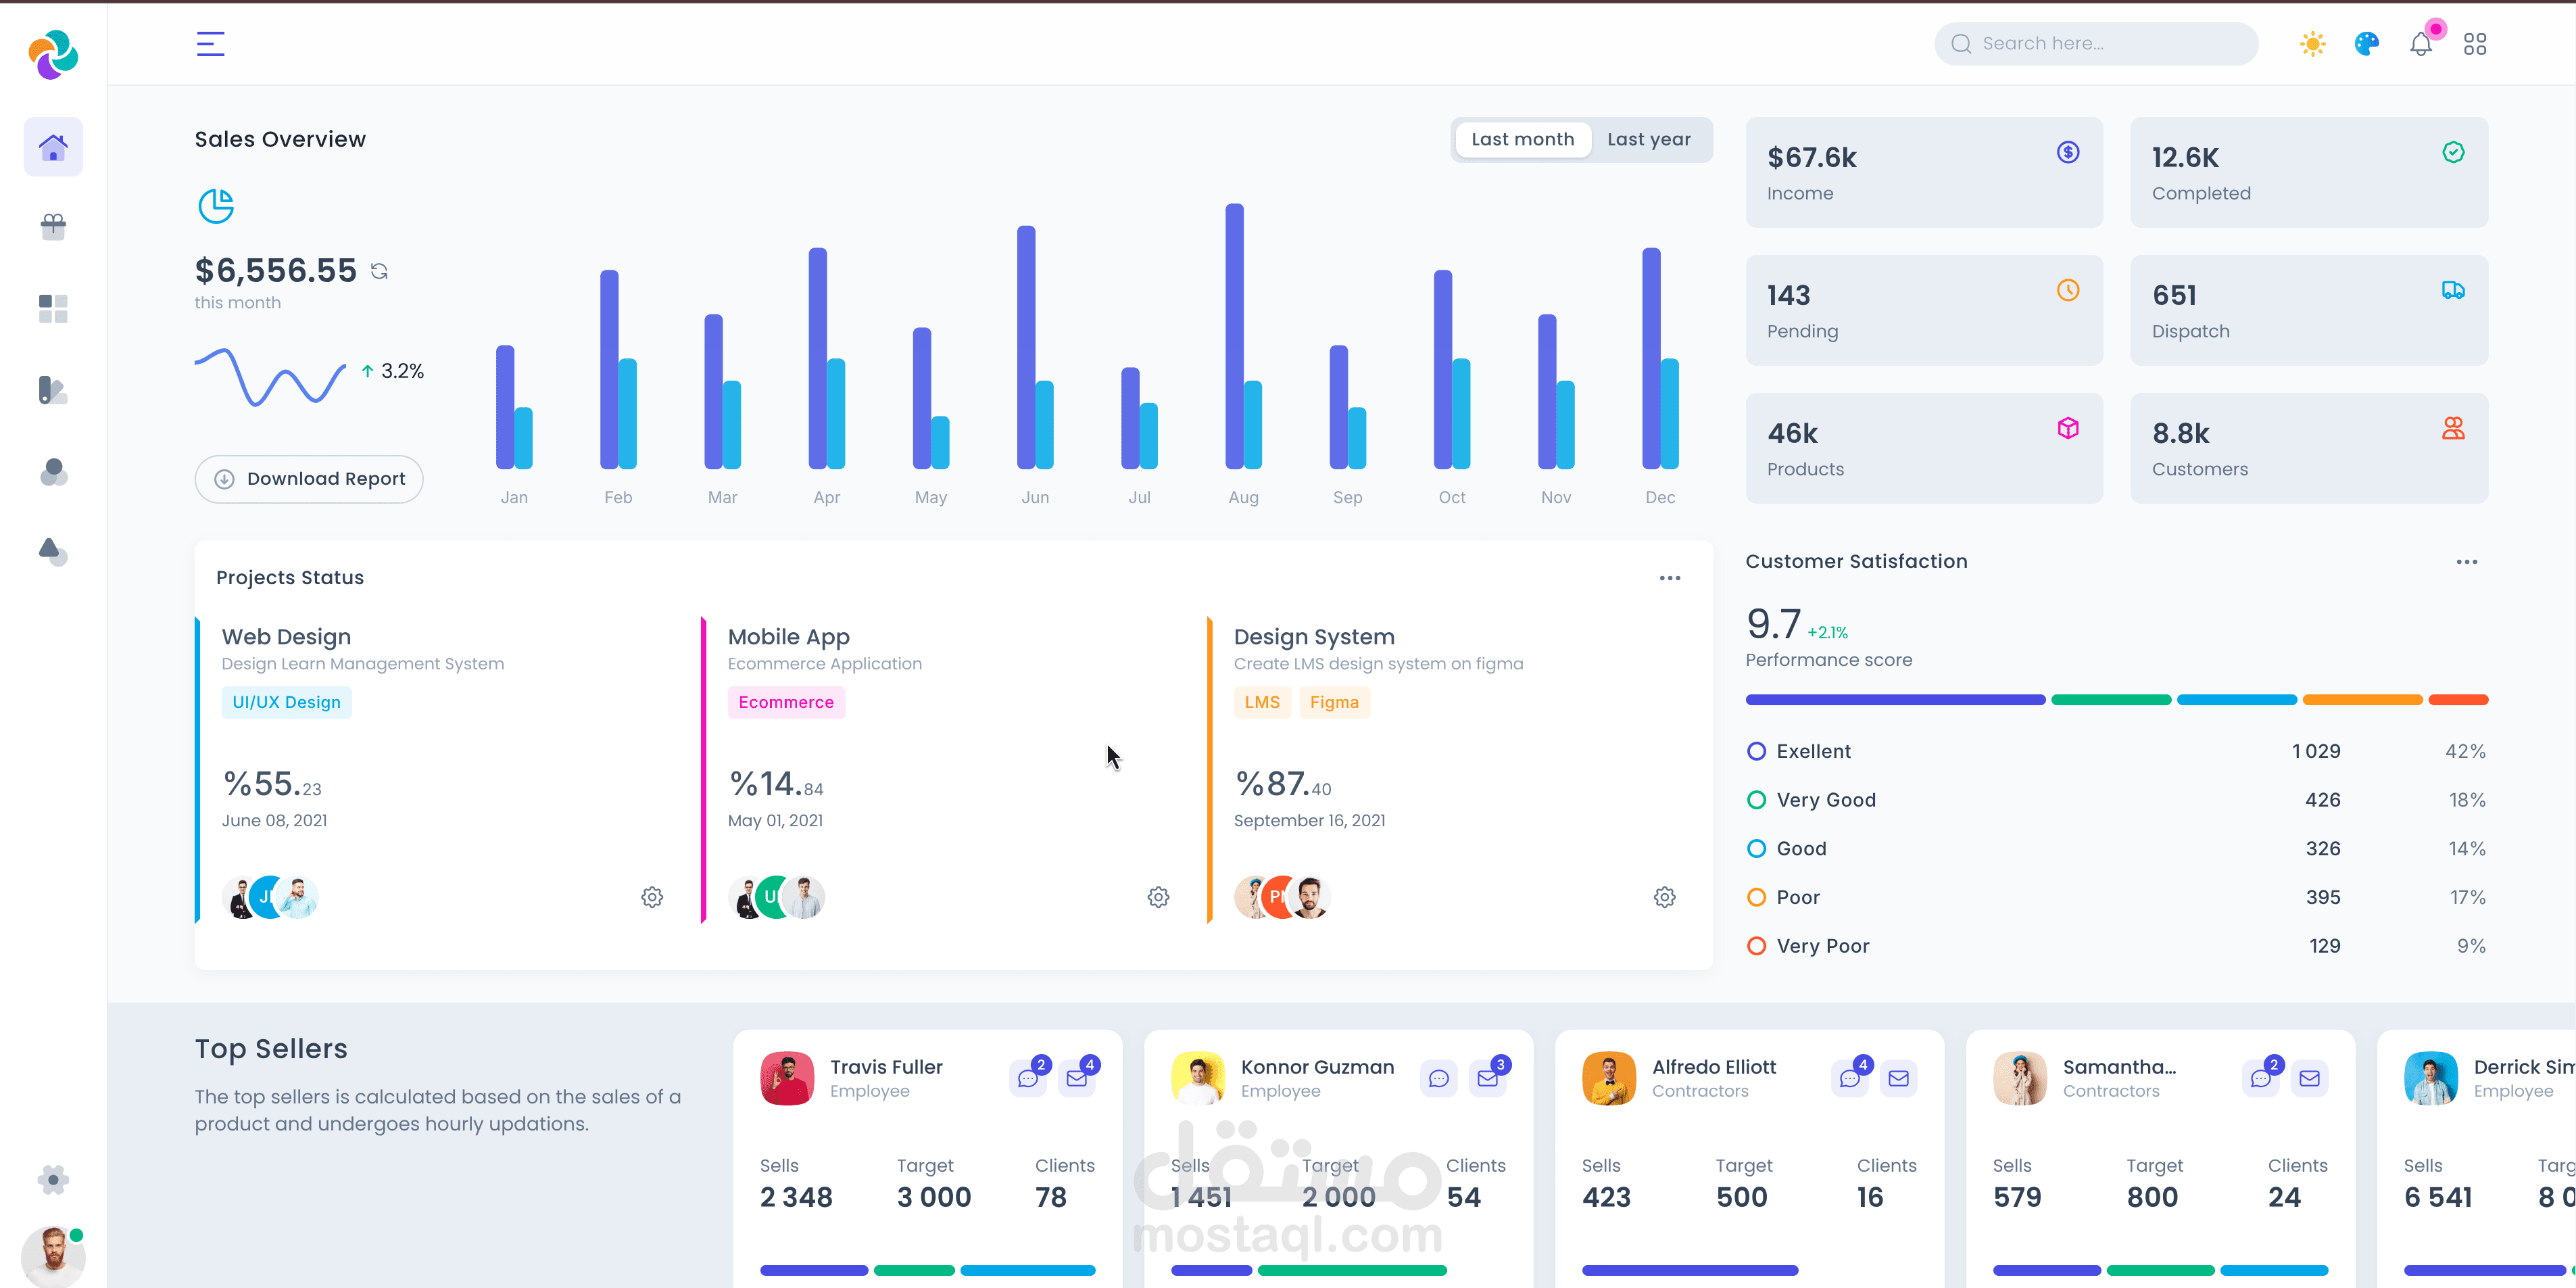
Task: Open Alfredo Elliott chat icon
Action: click(1850, 1079)
